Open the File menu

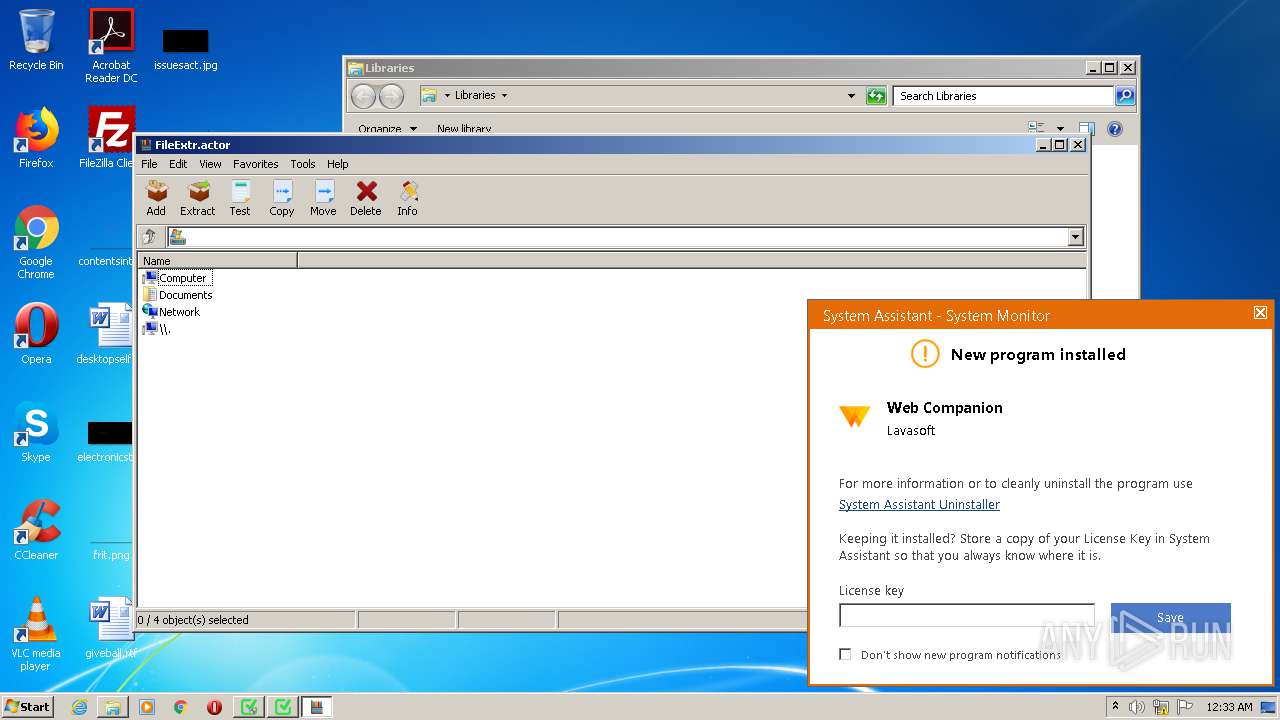149,164
